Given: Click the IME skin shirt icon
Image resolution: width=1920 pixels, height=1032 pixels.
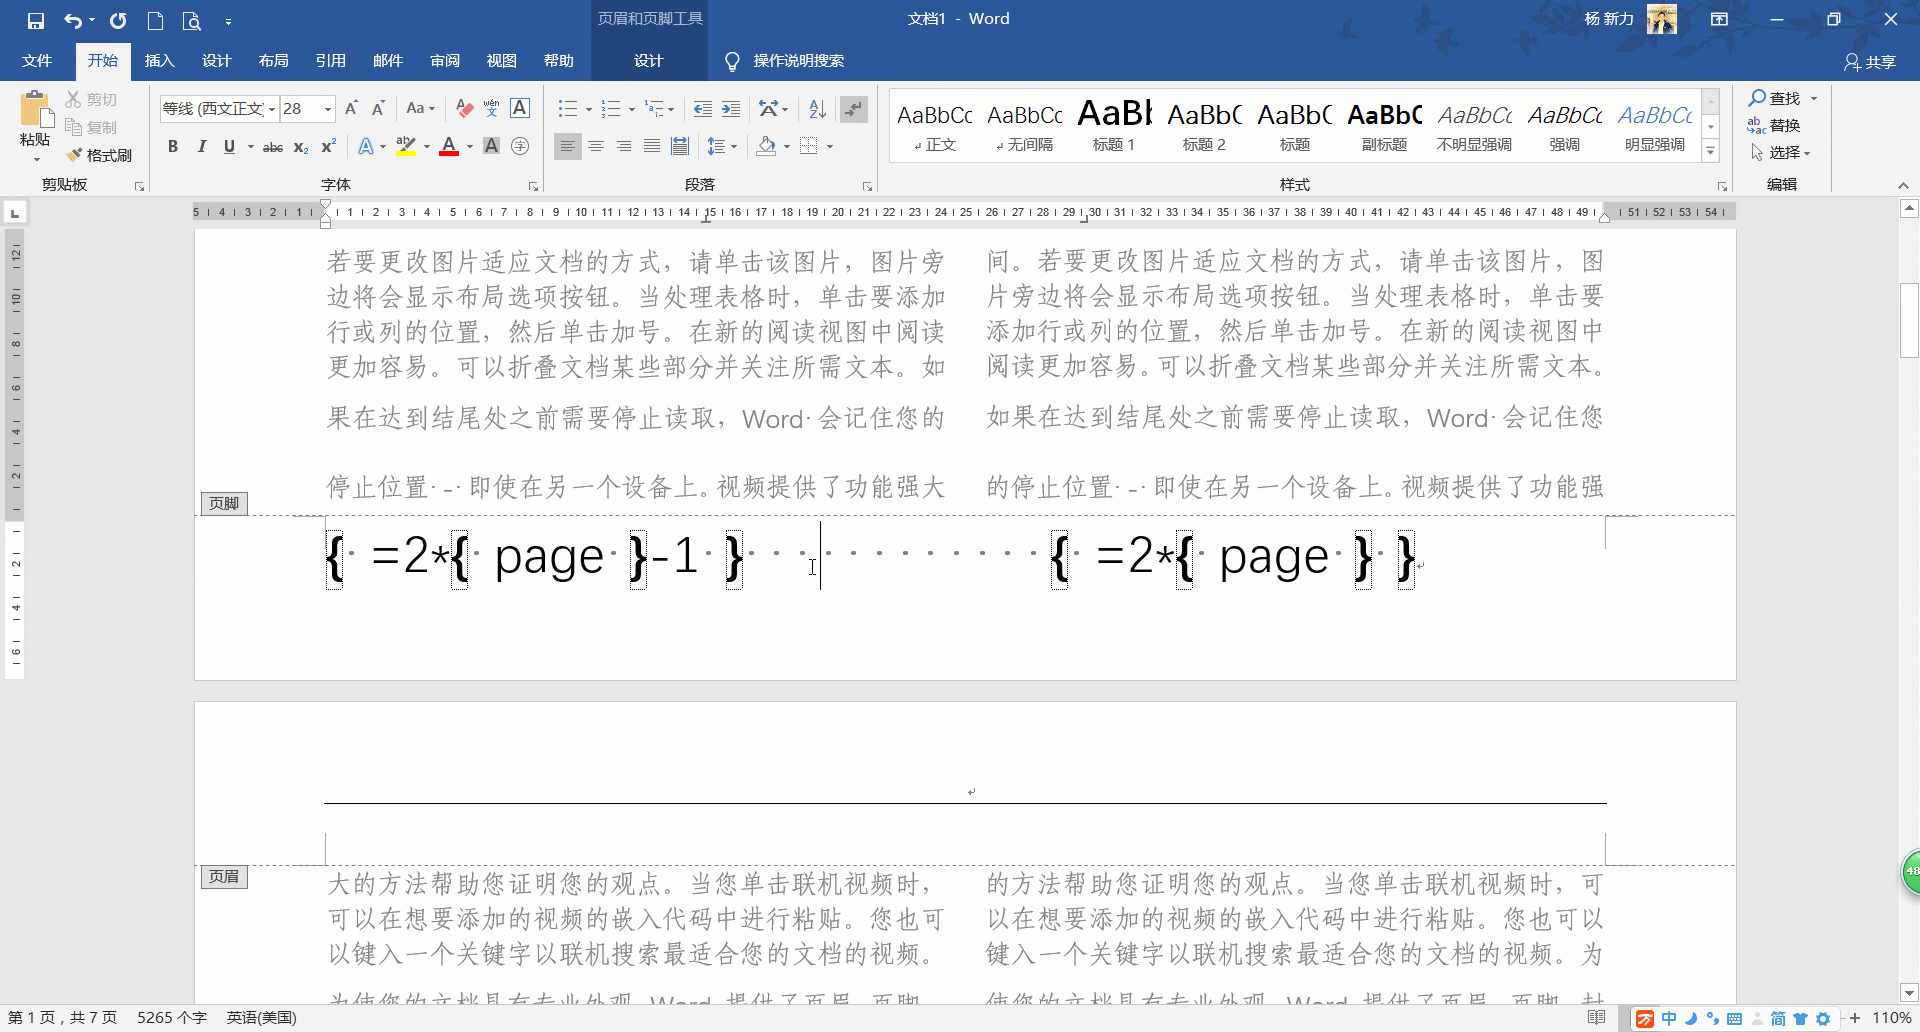Looking at the screenshot, I should [x=1800, y=1019].
